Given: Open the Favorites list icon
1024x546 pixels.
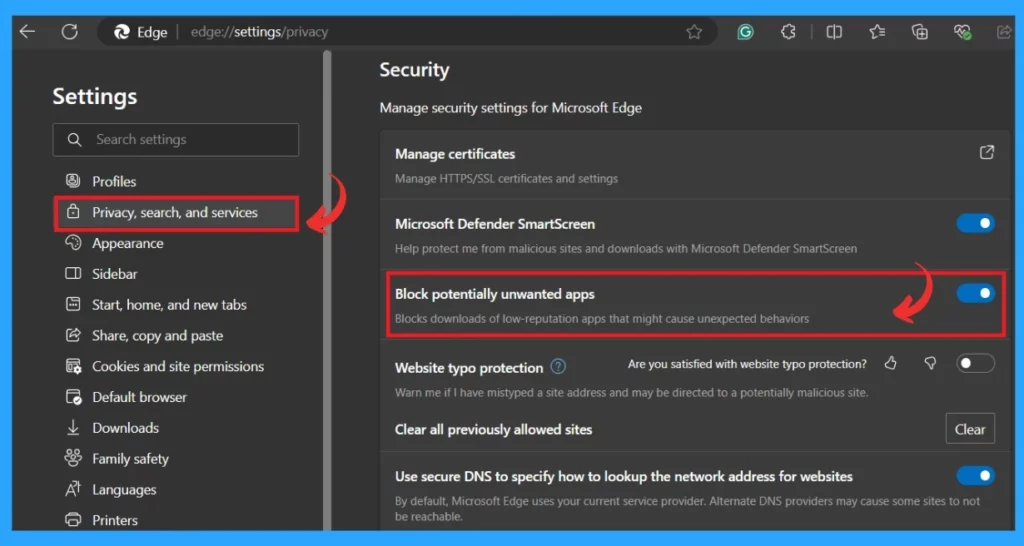Looking at the screenshot, I should pyautogui.click(x=877, y=31).
